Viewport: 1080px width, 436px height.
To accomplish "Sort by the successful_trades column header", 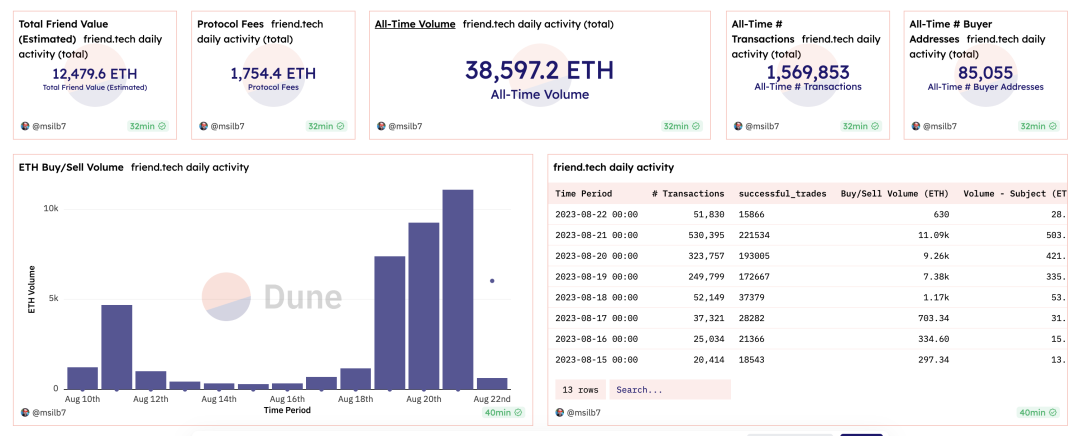I will pyautogui.click(x=782, y=193).
